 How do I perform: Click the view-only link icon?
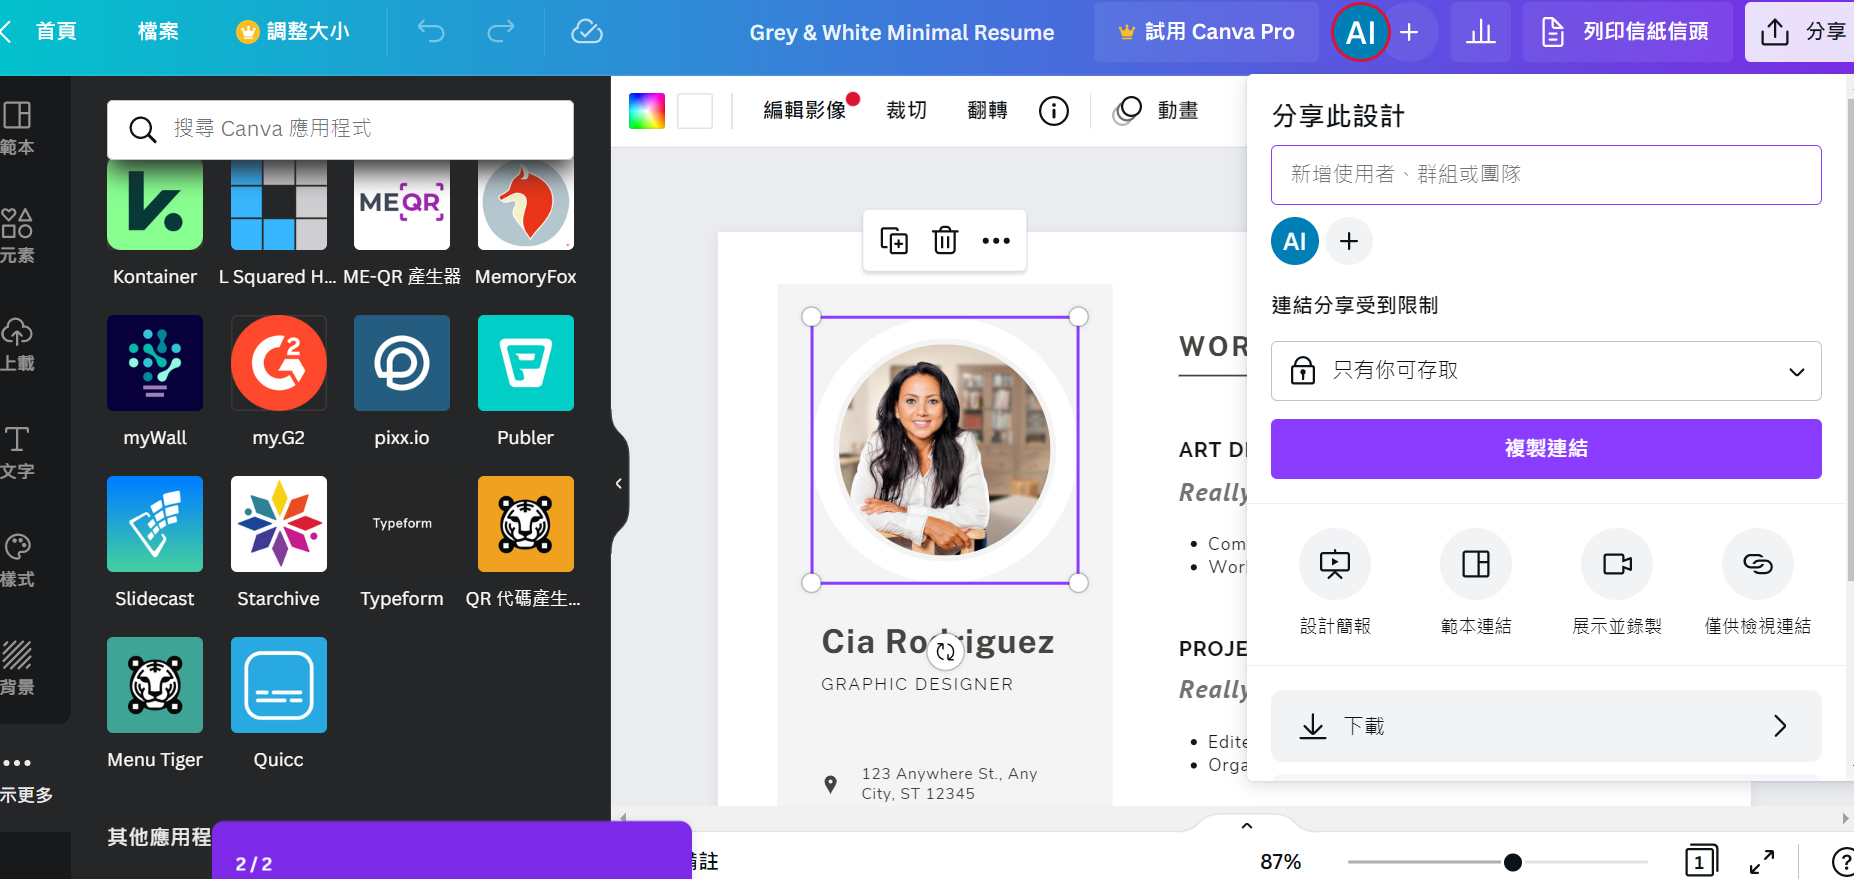click(1757, 565)
